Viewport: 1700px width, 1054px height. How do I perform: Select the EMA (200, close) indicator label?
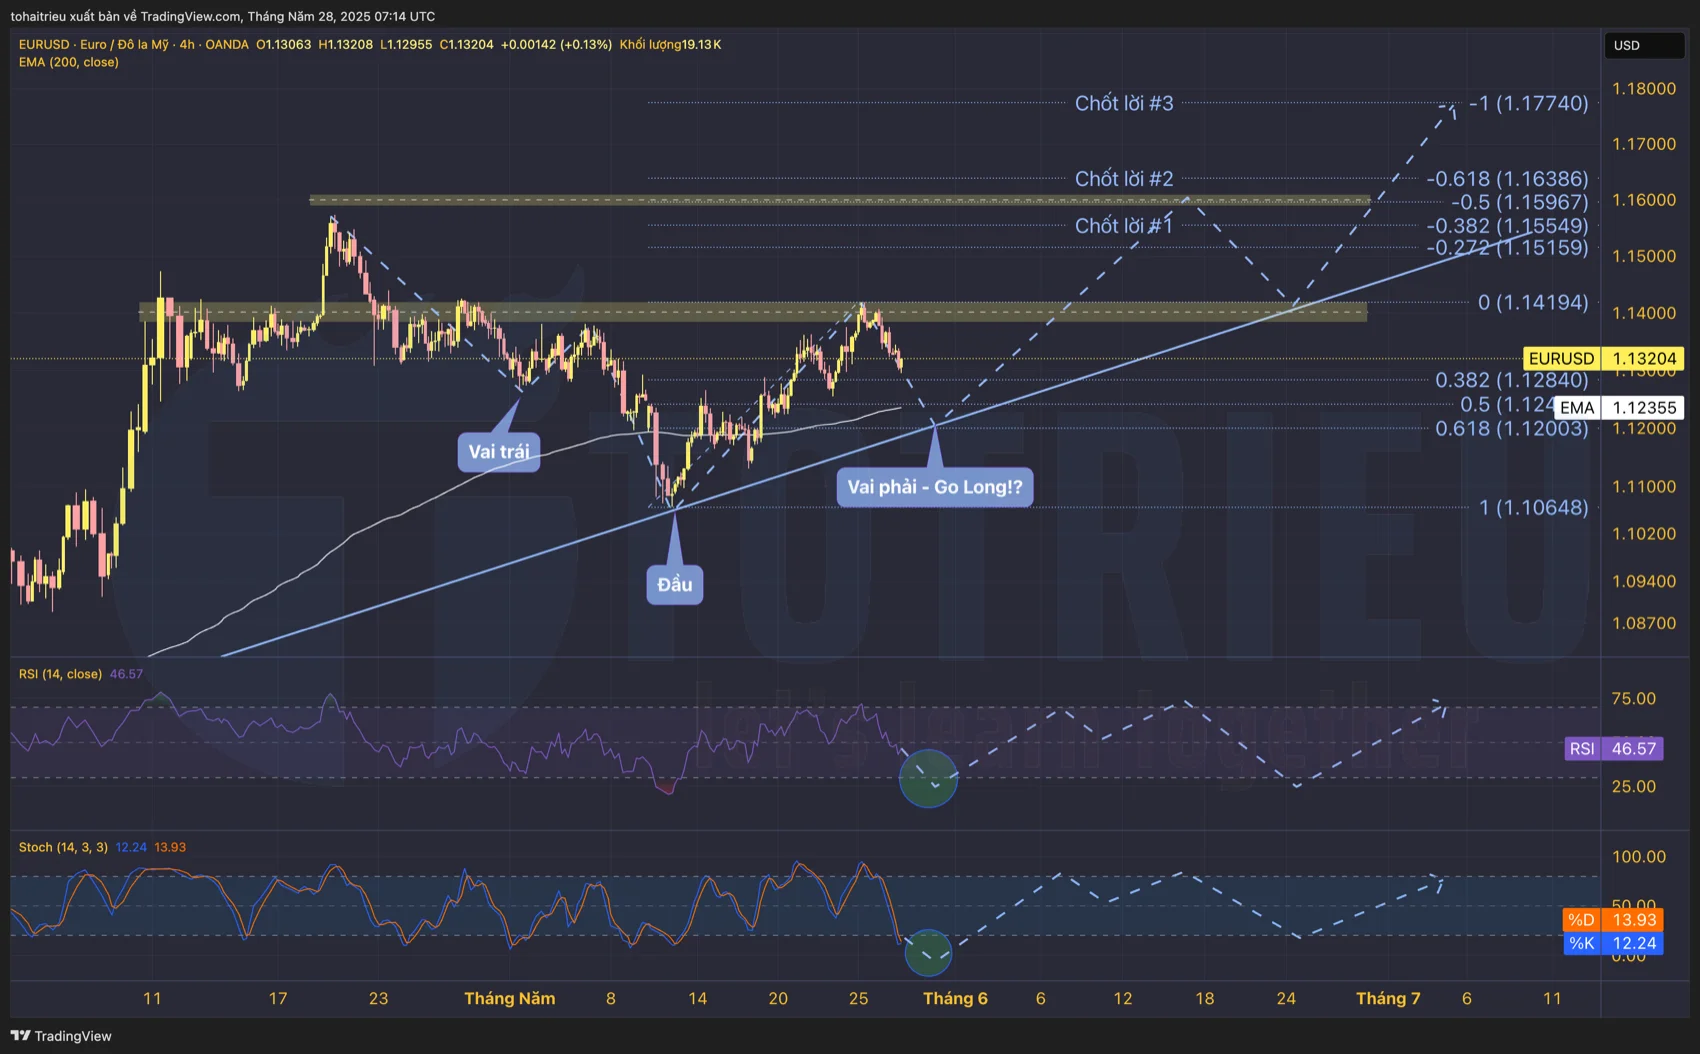(x=68, y=62)
